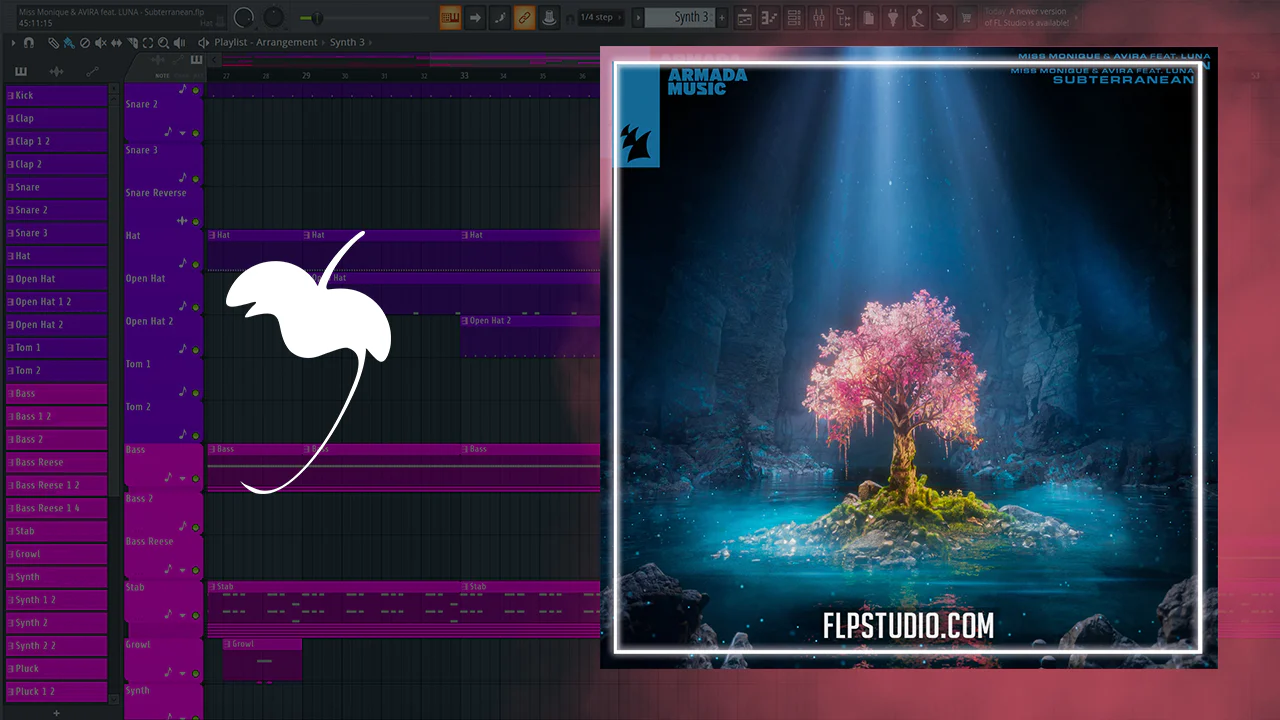Open the Playlist options menu arrow
1280x720 pixels.
pyautogui.click(x=13, y=42)
